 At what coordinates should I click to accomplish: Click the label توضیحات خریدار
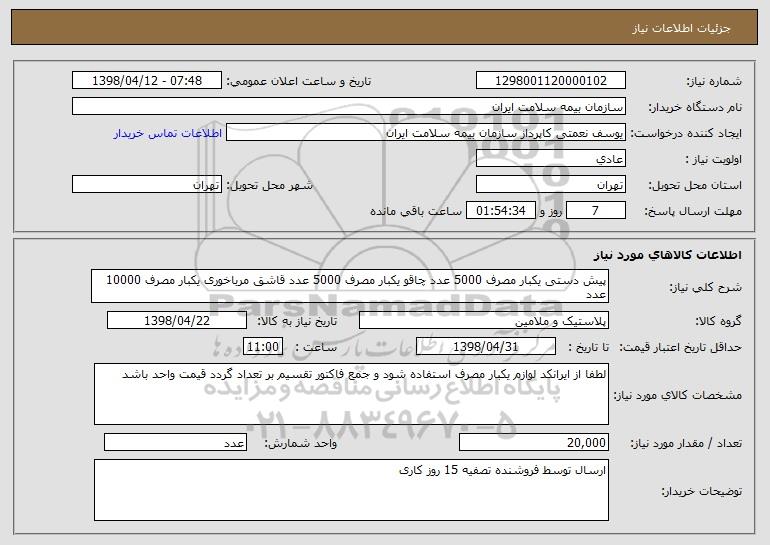tap(702, 491)
